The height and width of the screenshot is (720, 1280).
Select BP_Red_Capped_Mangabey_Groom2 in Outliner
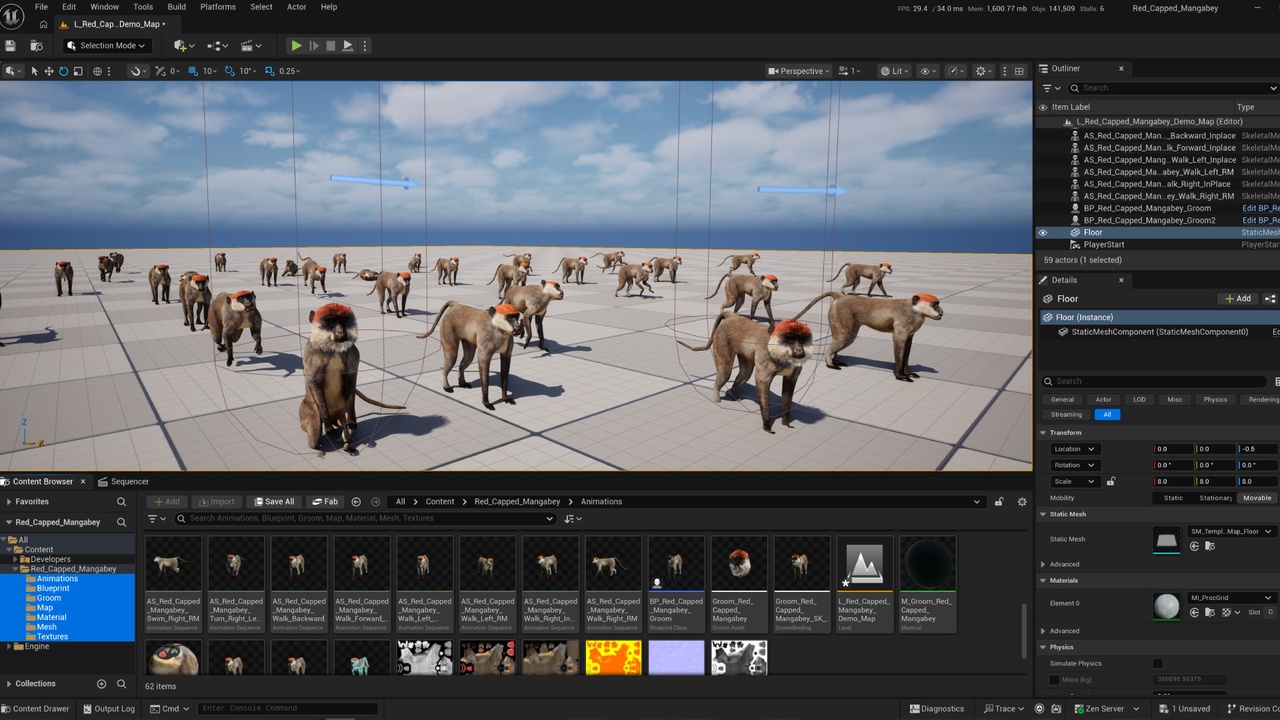[x=1150, y=220]
